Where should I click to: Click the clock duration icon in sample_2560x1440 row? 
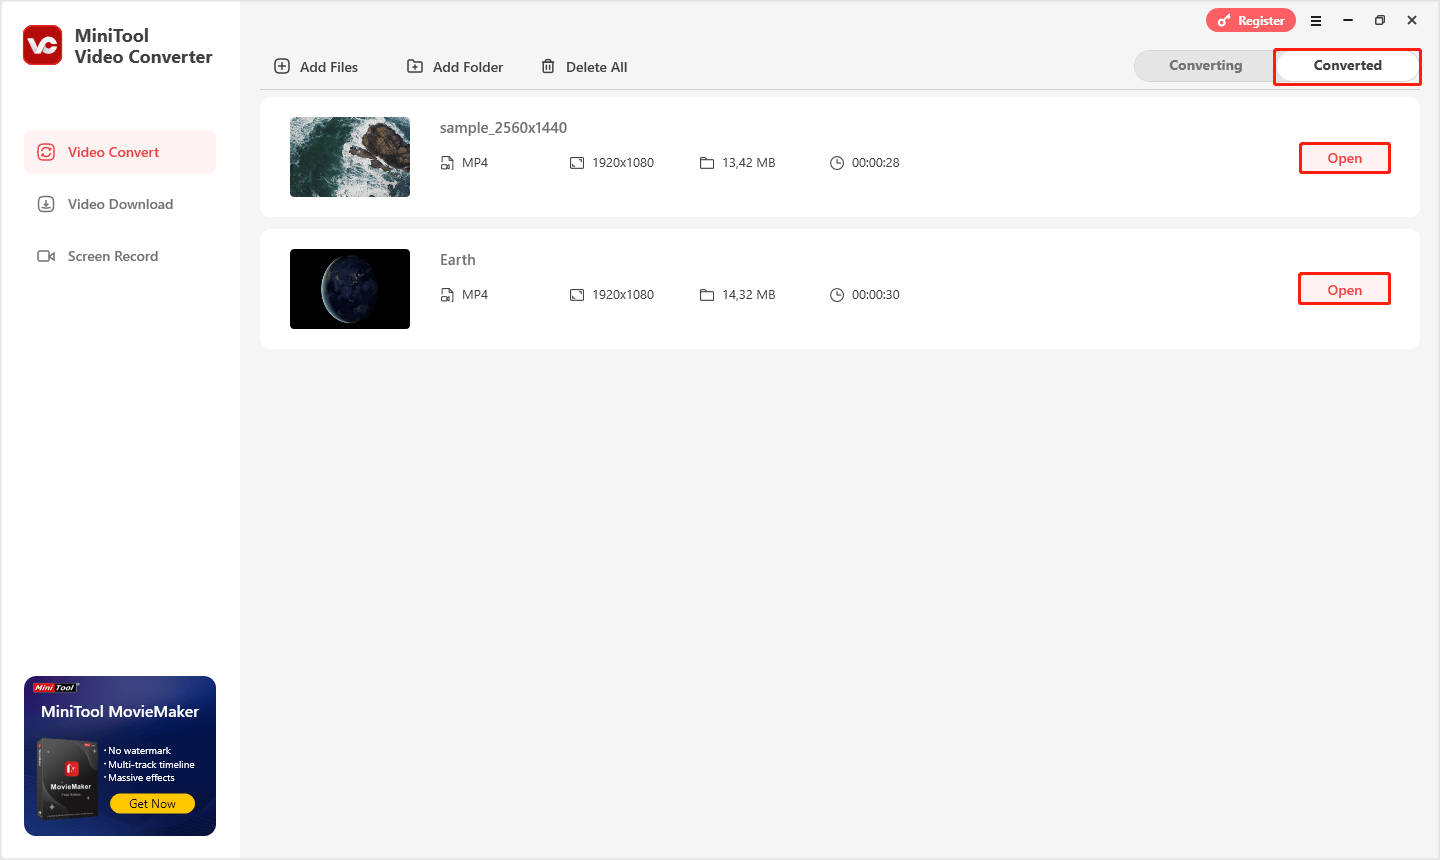pyautogui.click(x=837, y=163)
